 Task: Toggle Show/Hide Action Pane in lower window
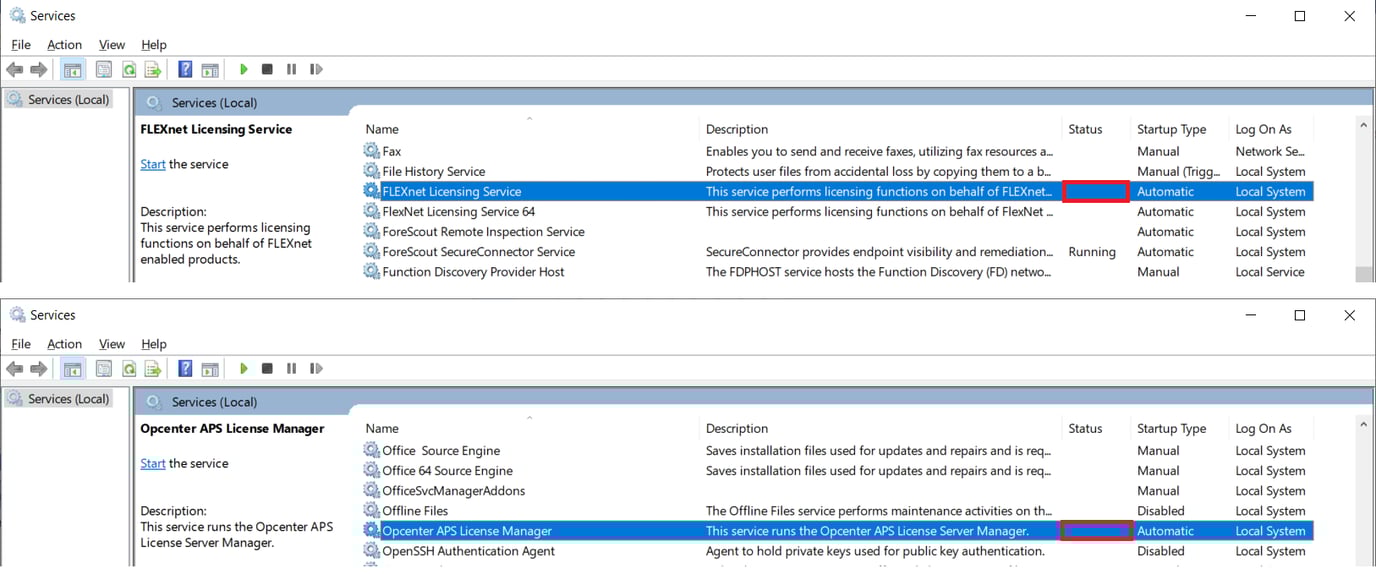tap(210, 368)
